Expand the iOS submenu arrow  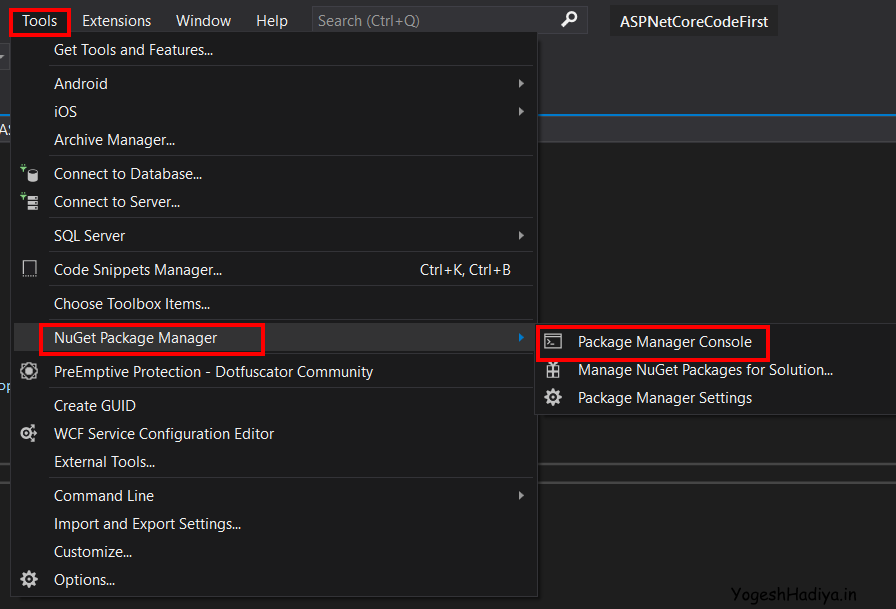coord(521,112)
